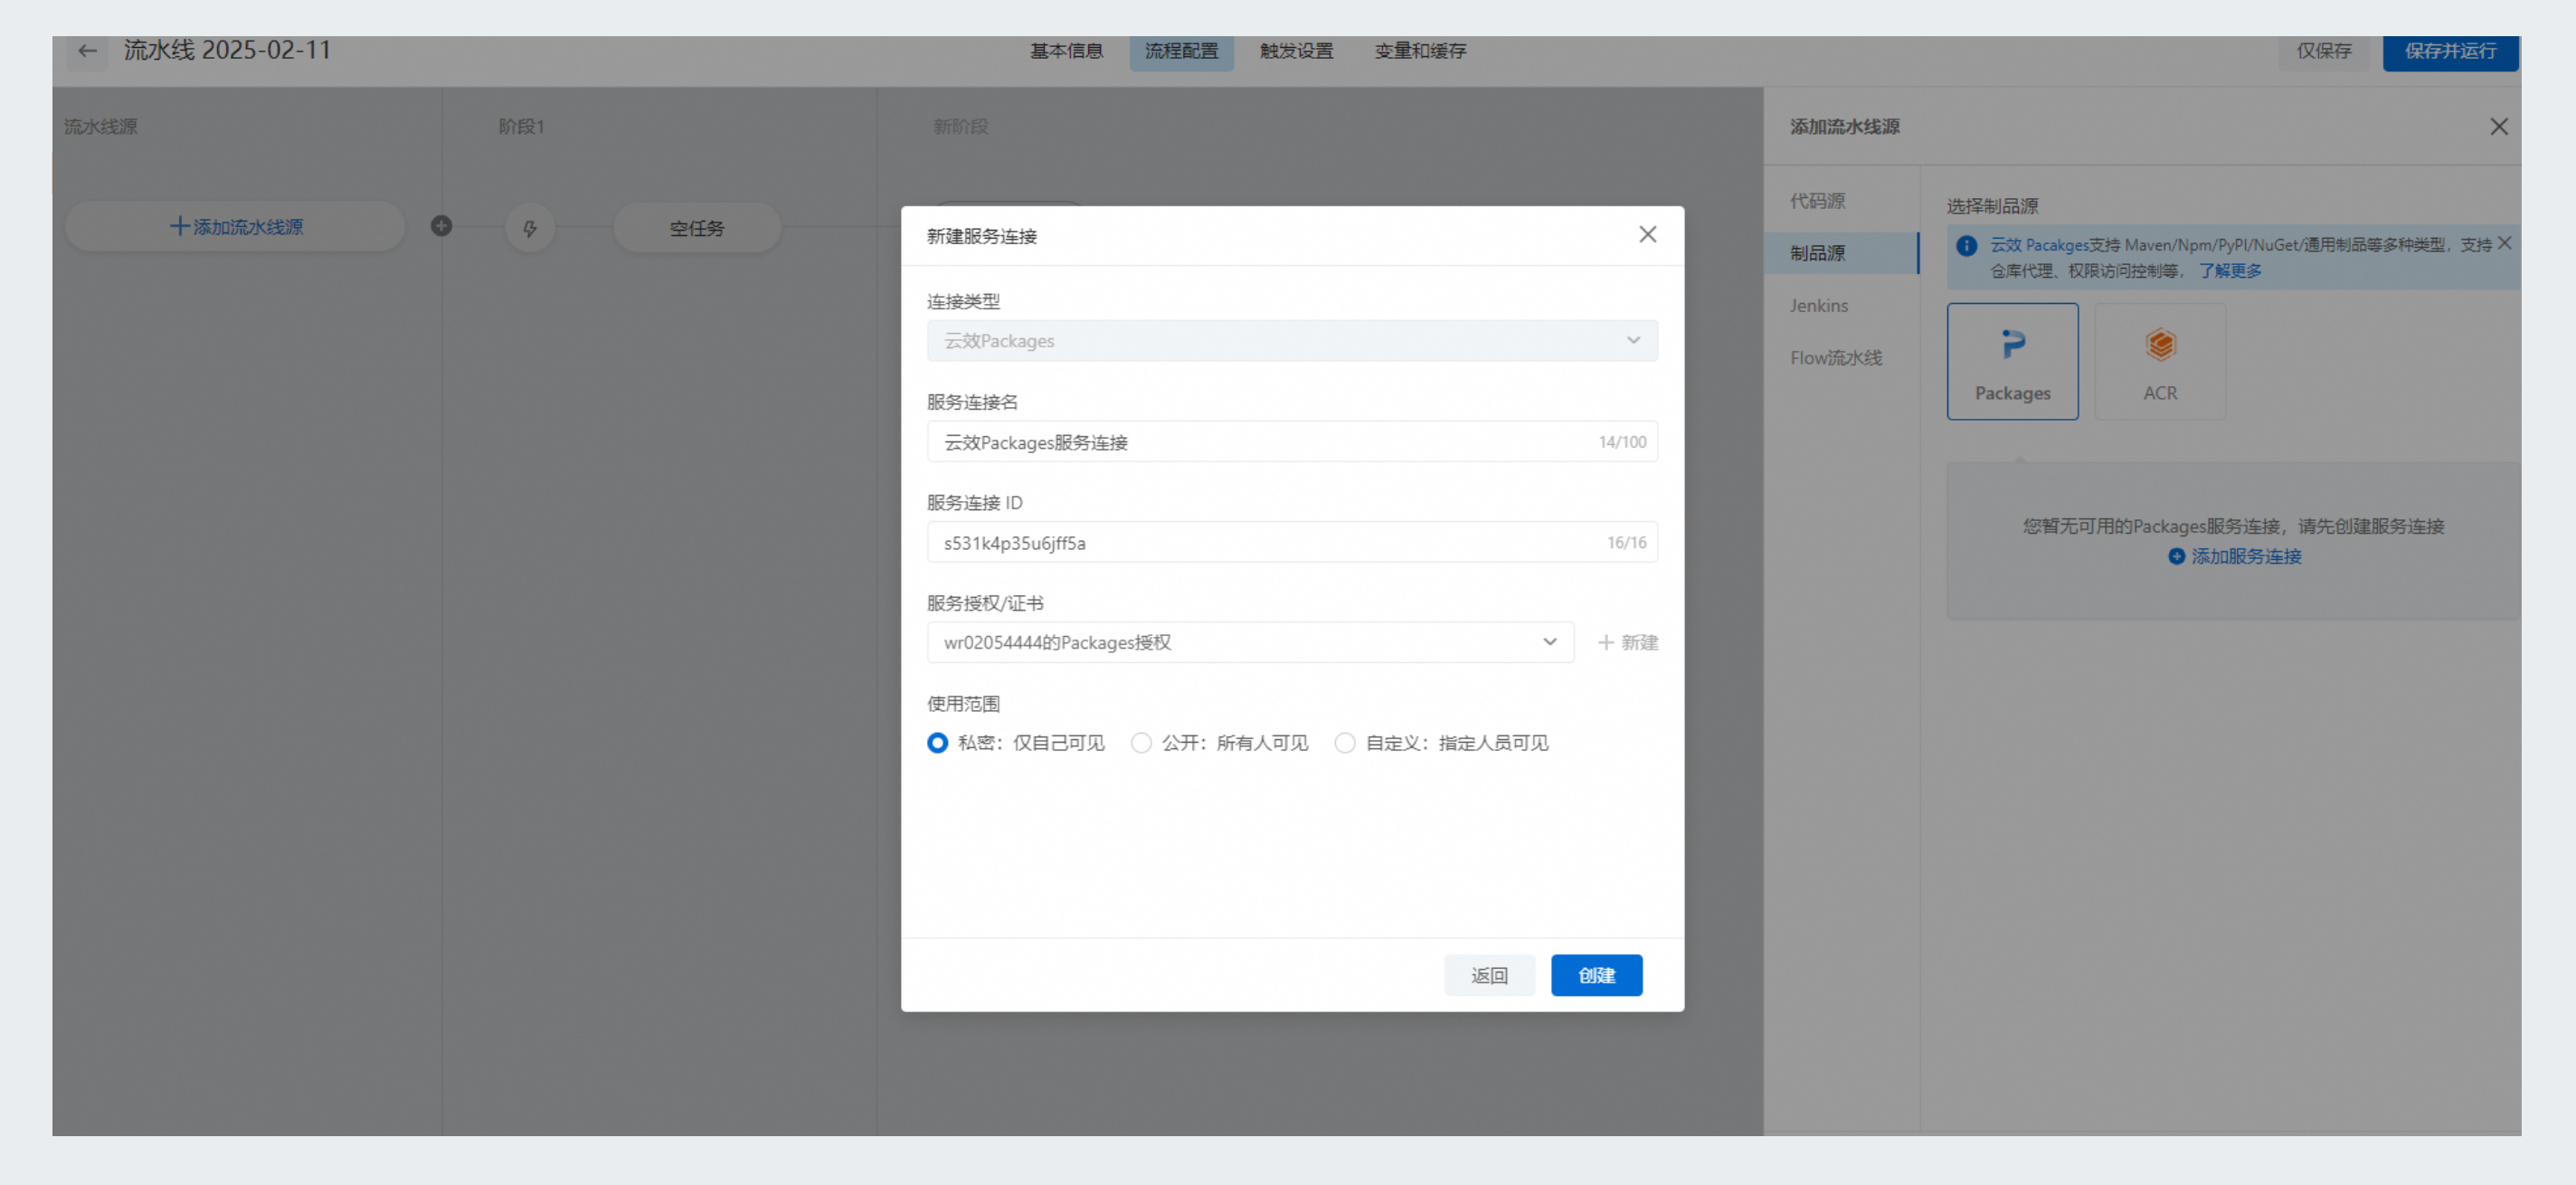Click 添加流水线源 button
Screen dimensions: 2576x1185
click(235, 227)
